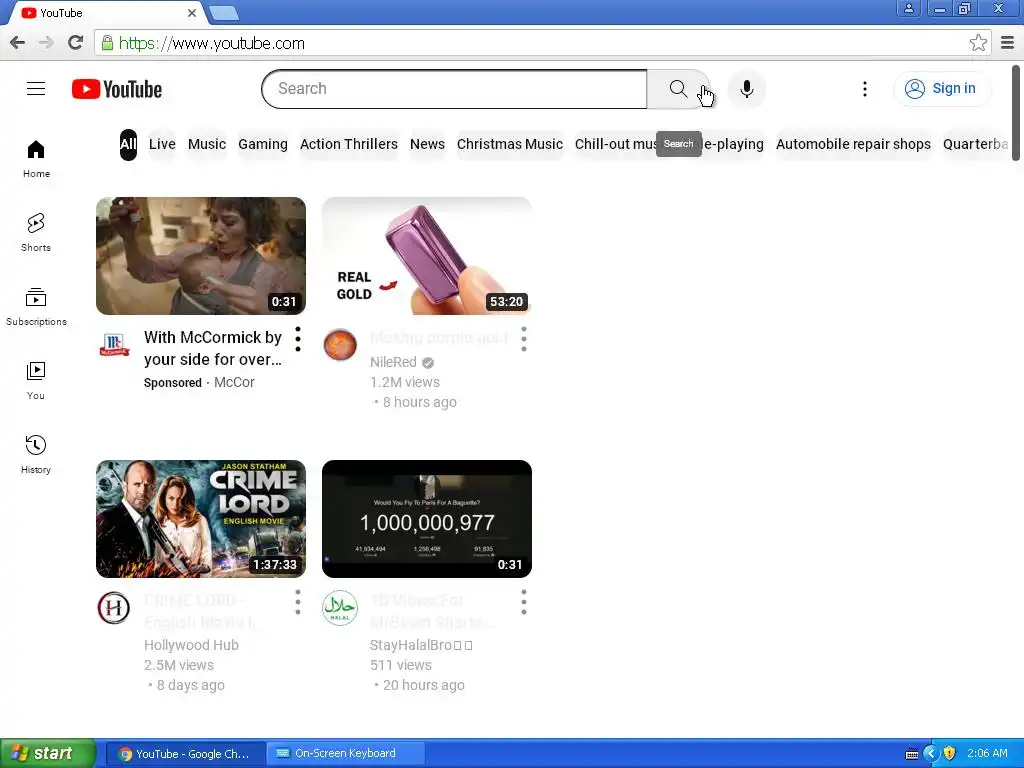Play the Crime Lord movie thumbnail
This screenshot has width=1024, height=768.
coord(200,519)
